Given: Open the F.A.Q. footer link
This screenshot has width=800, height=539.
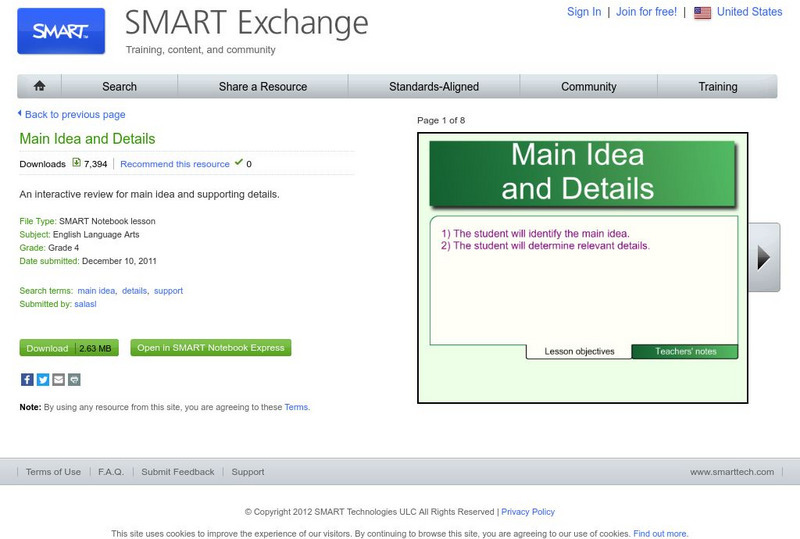Looking at the screenshot, I should click(111, 472).
